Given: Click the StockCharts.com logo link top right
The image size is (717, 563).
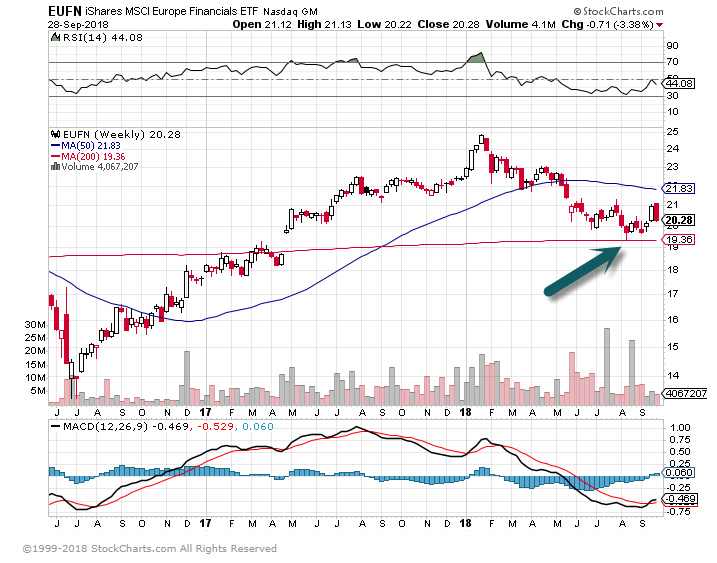Looking at the screenshot, I should click(618, 11).
